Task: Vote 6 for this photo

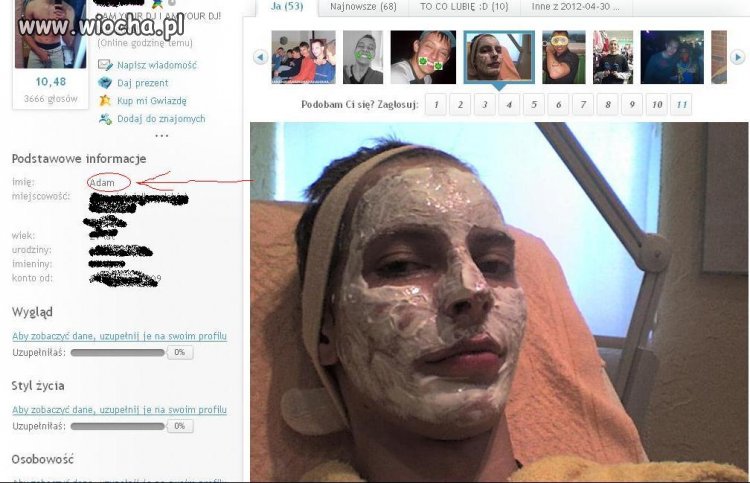Action: 558,104
